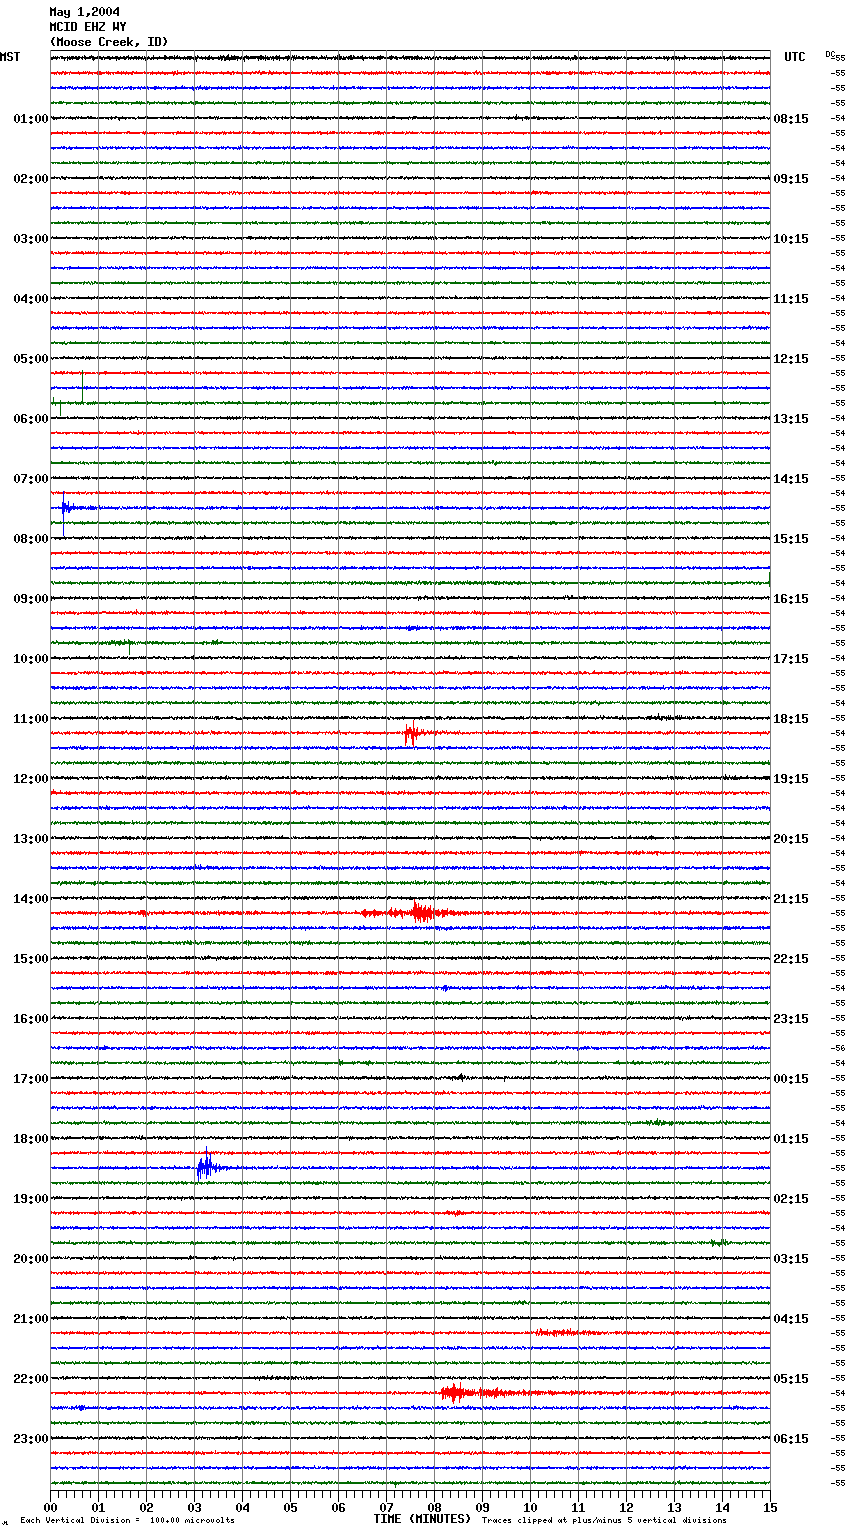Click minute tick label 10 on the time axis
This screenshot has height=1534, width=850.
[x=531, y=1507]
